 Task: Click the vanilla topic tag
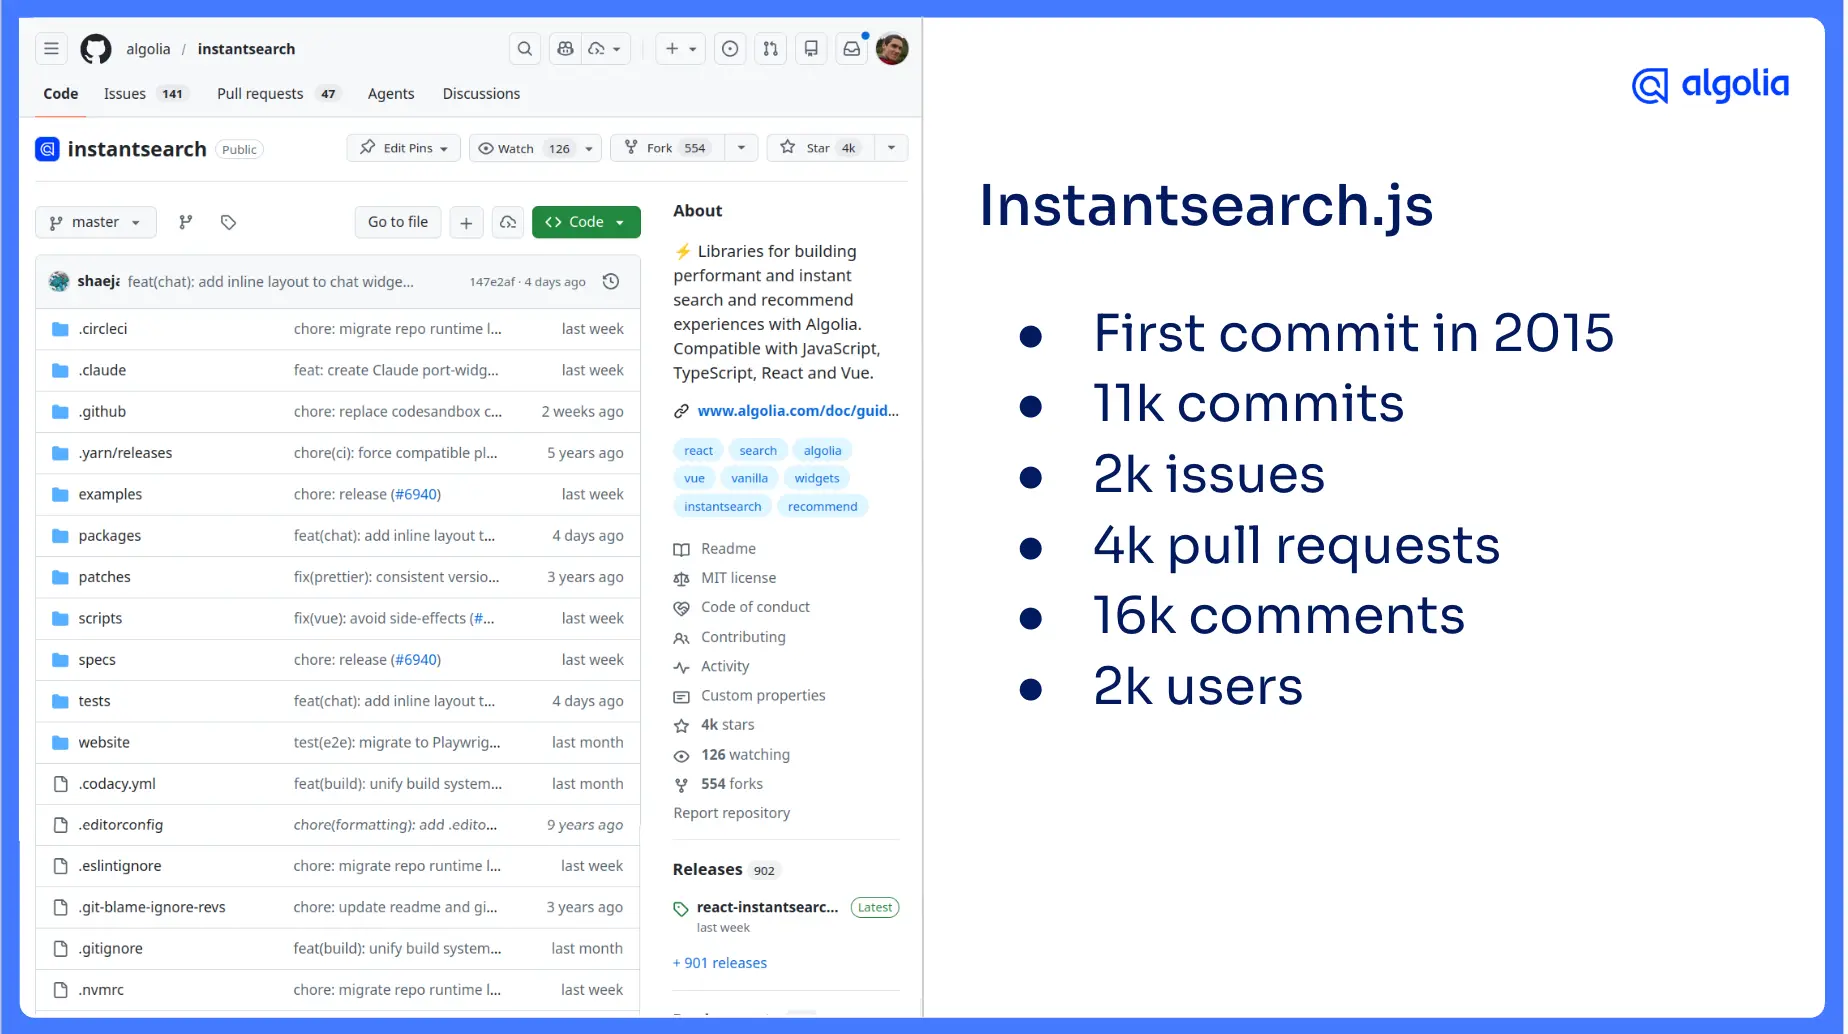click(749, 479)
